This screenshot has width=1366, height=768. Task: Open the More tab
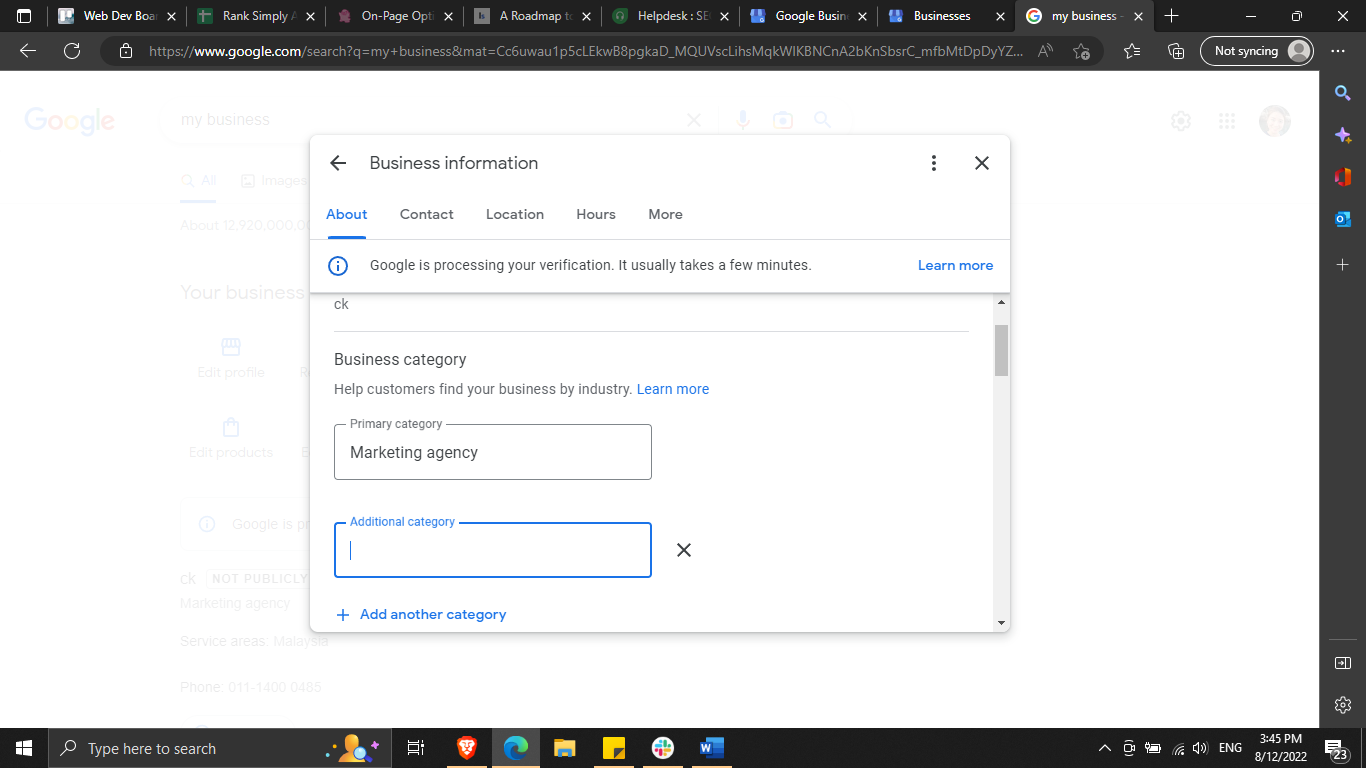665,214
